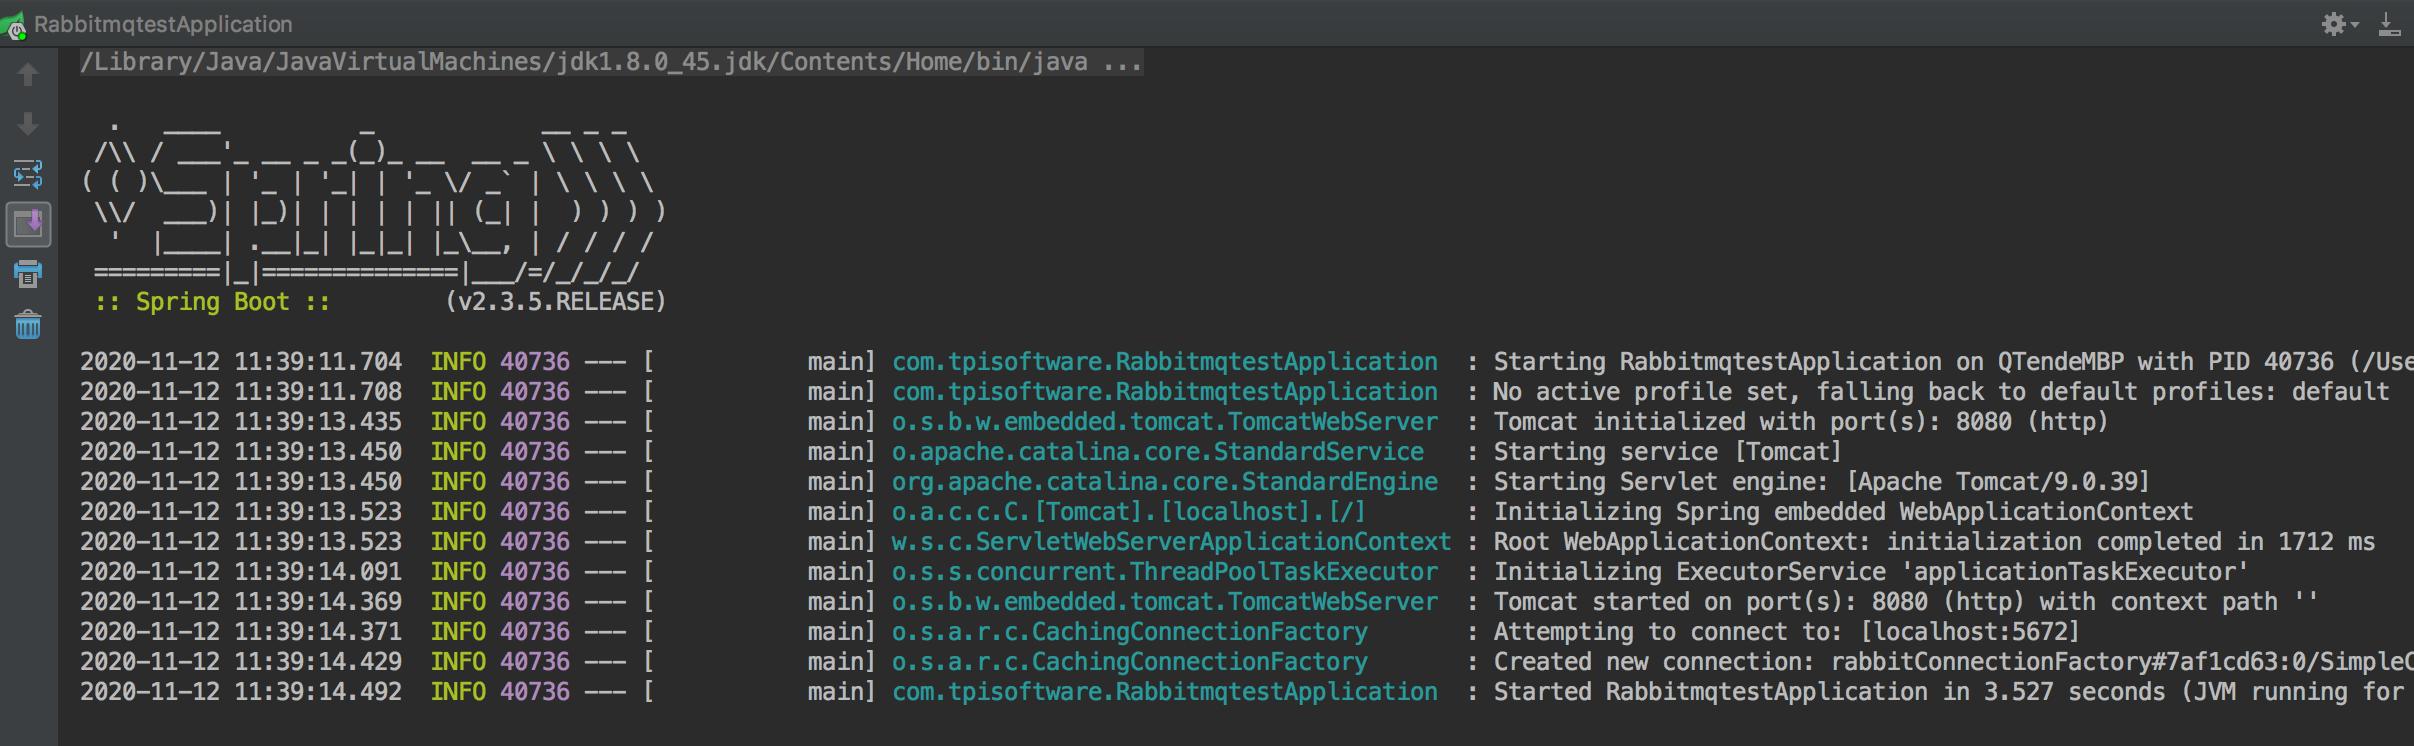Toggle the Soft-Wrap console button

point(28,174)
